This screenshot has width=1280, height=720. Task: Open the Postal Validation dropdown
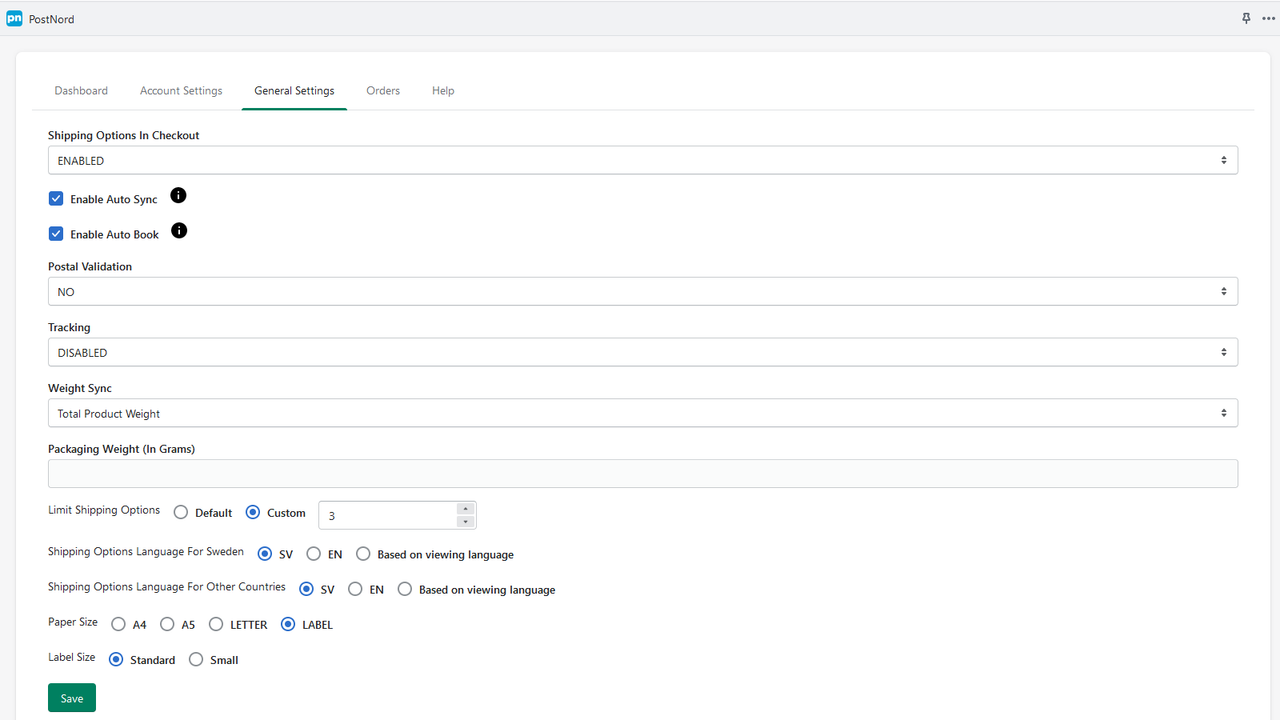(x=643, y=291)
